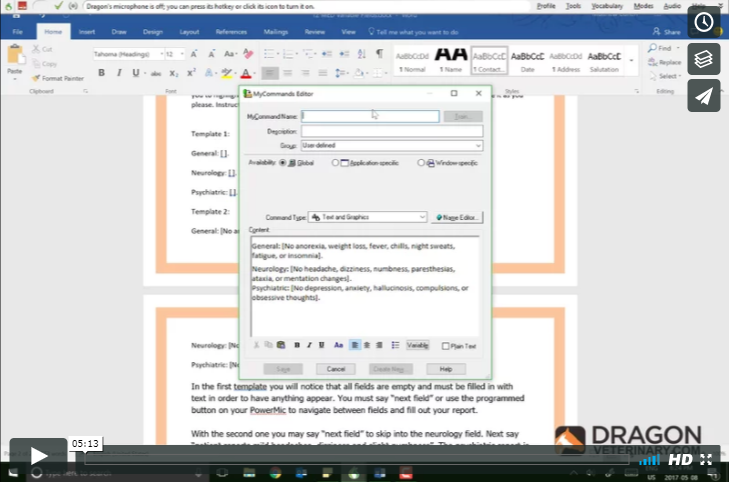
Task: Open the font size dropdown
Action: point(182,54)
